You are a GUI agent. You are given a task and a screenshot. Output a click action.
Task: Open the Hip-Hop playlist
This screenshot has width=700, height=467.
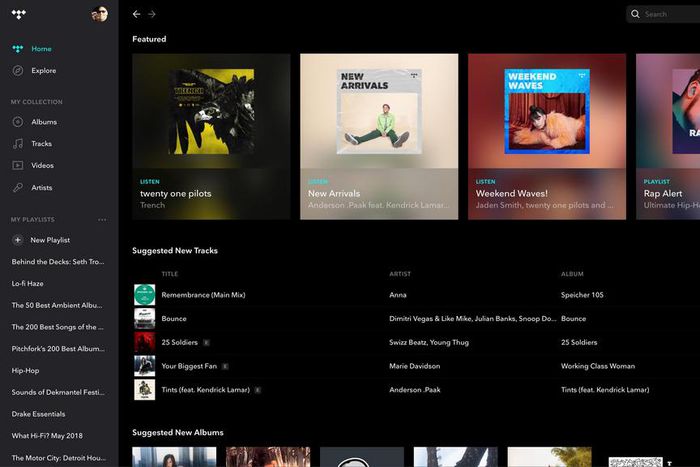click(x=25, y=371)
